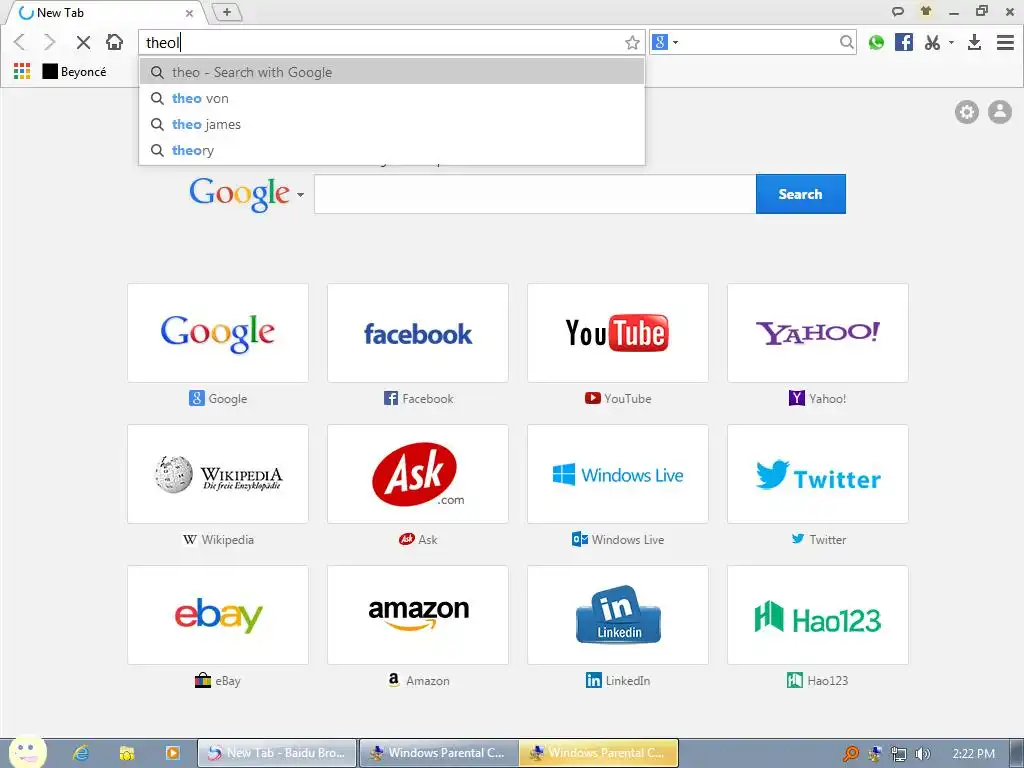Select the 'theo von' suggestion
This screenshot has width=1024, height=768.
pyautogui.click(x=392, y=98)
